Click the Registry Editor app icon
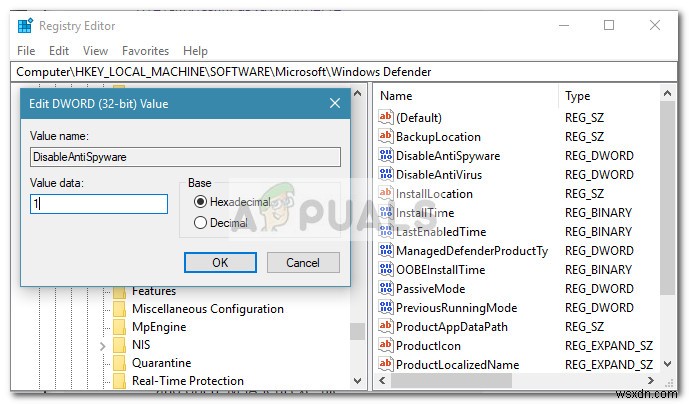This screenshot has height=404, width=689. [x=25, y=26]
